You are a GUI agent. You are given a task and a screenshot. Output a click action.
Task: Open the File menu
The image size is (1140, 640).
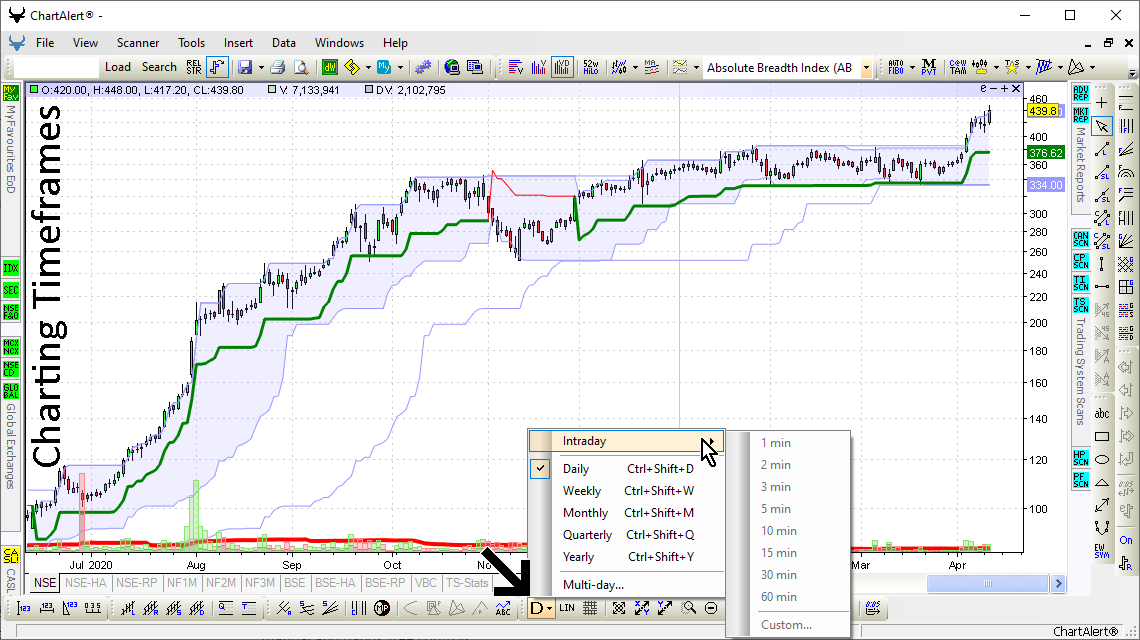tap(45, 43)
